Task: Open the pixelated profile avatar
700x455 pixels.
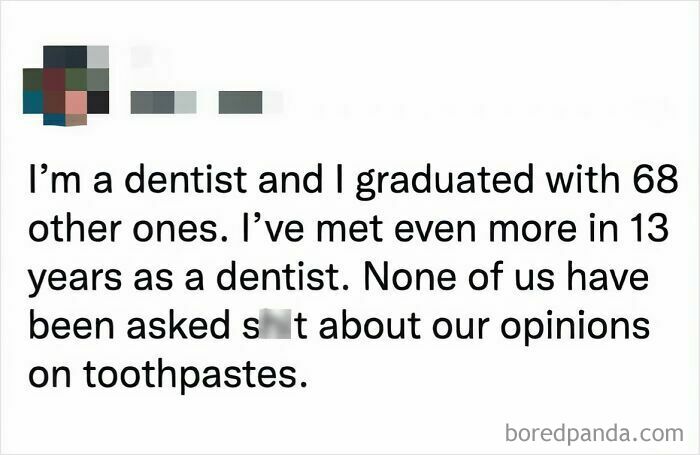Action: click(x=66, y=85)
